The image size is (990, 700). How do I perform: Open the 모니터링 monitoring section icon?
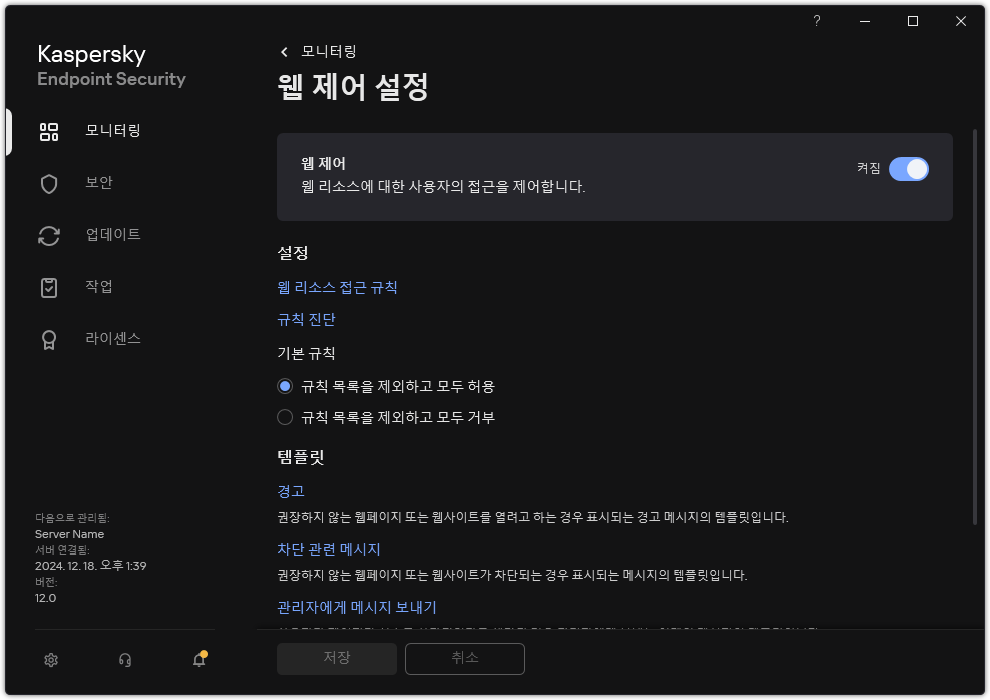pos(48,131)
